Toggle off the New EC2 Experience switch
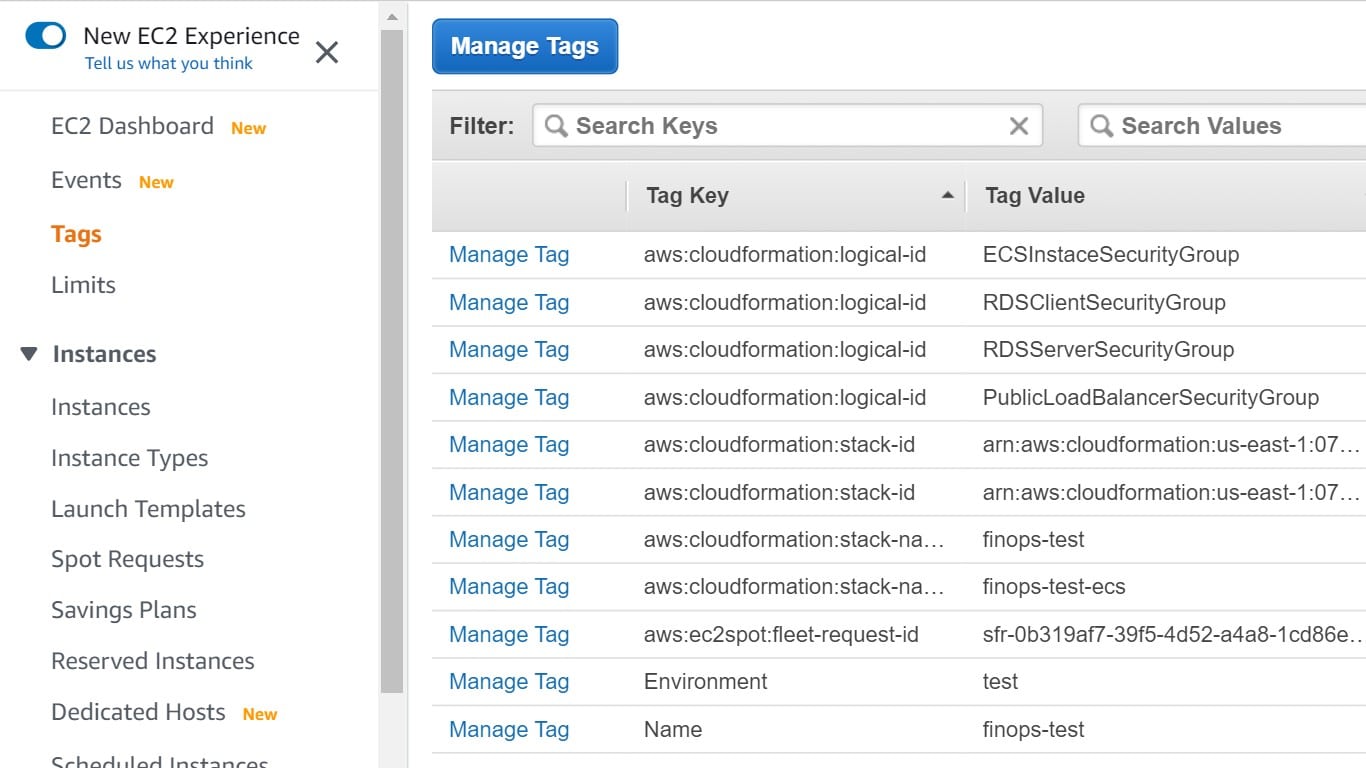 coord(45,34)
